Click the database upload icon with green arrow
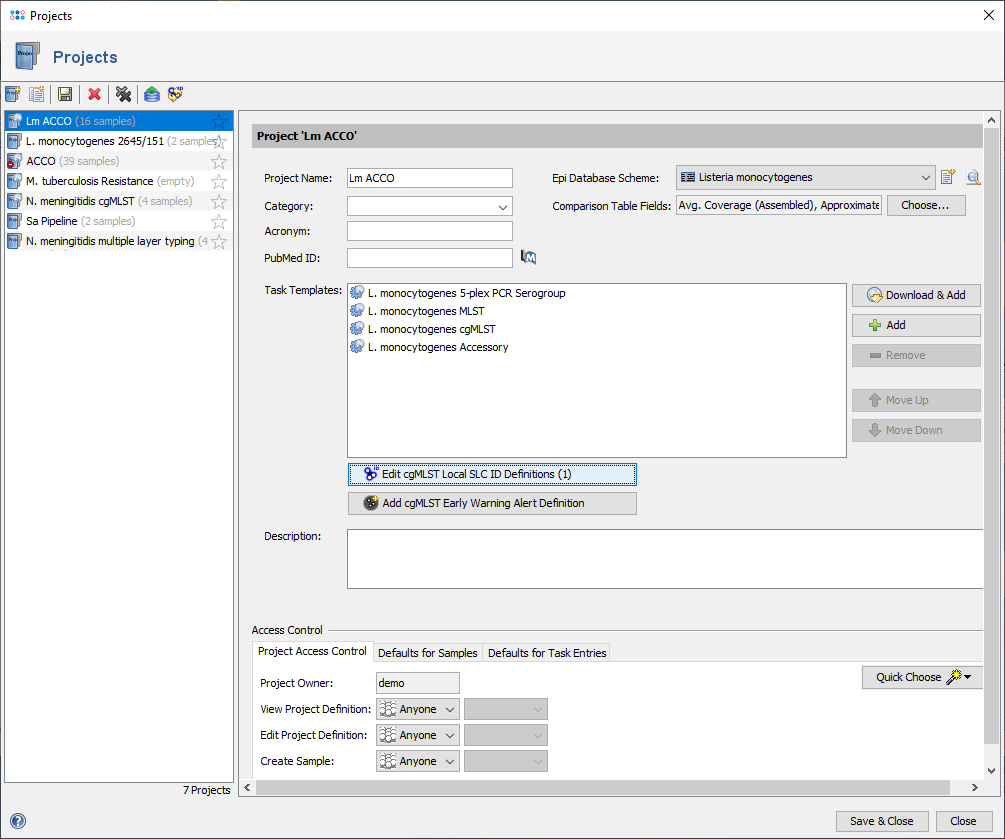1005x839 pixels. click(151, 94)
